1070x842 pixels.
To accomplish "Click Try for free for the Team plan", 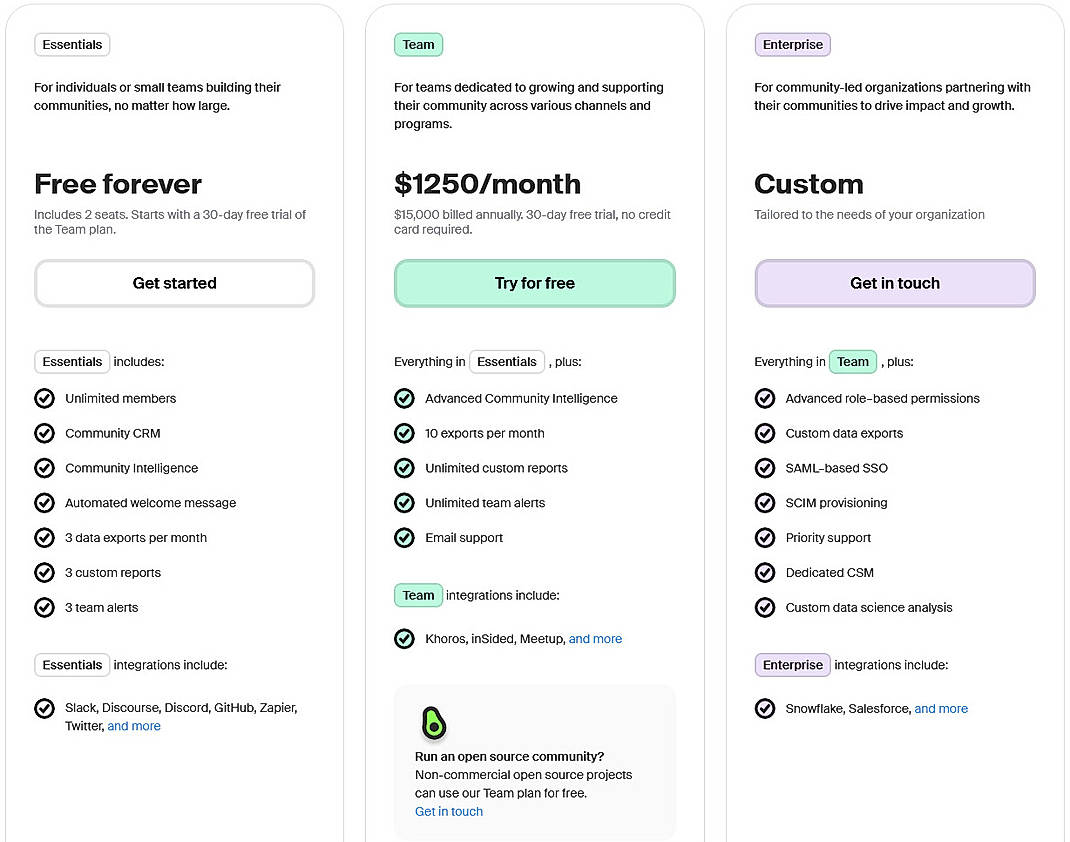I will 534,283.
